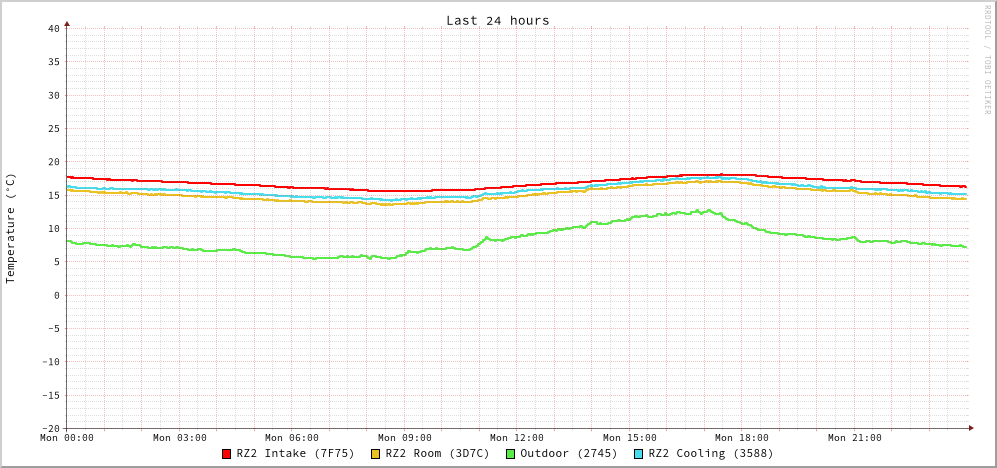
Task: Click the "Last 24 hours" graph title
Action: click(x=497, y=20)
